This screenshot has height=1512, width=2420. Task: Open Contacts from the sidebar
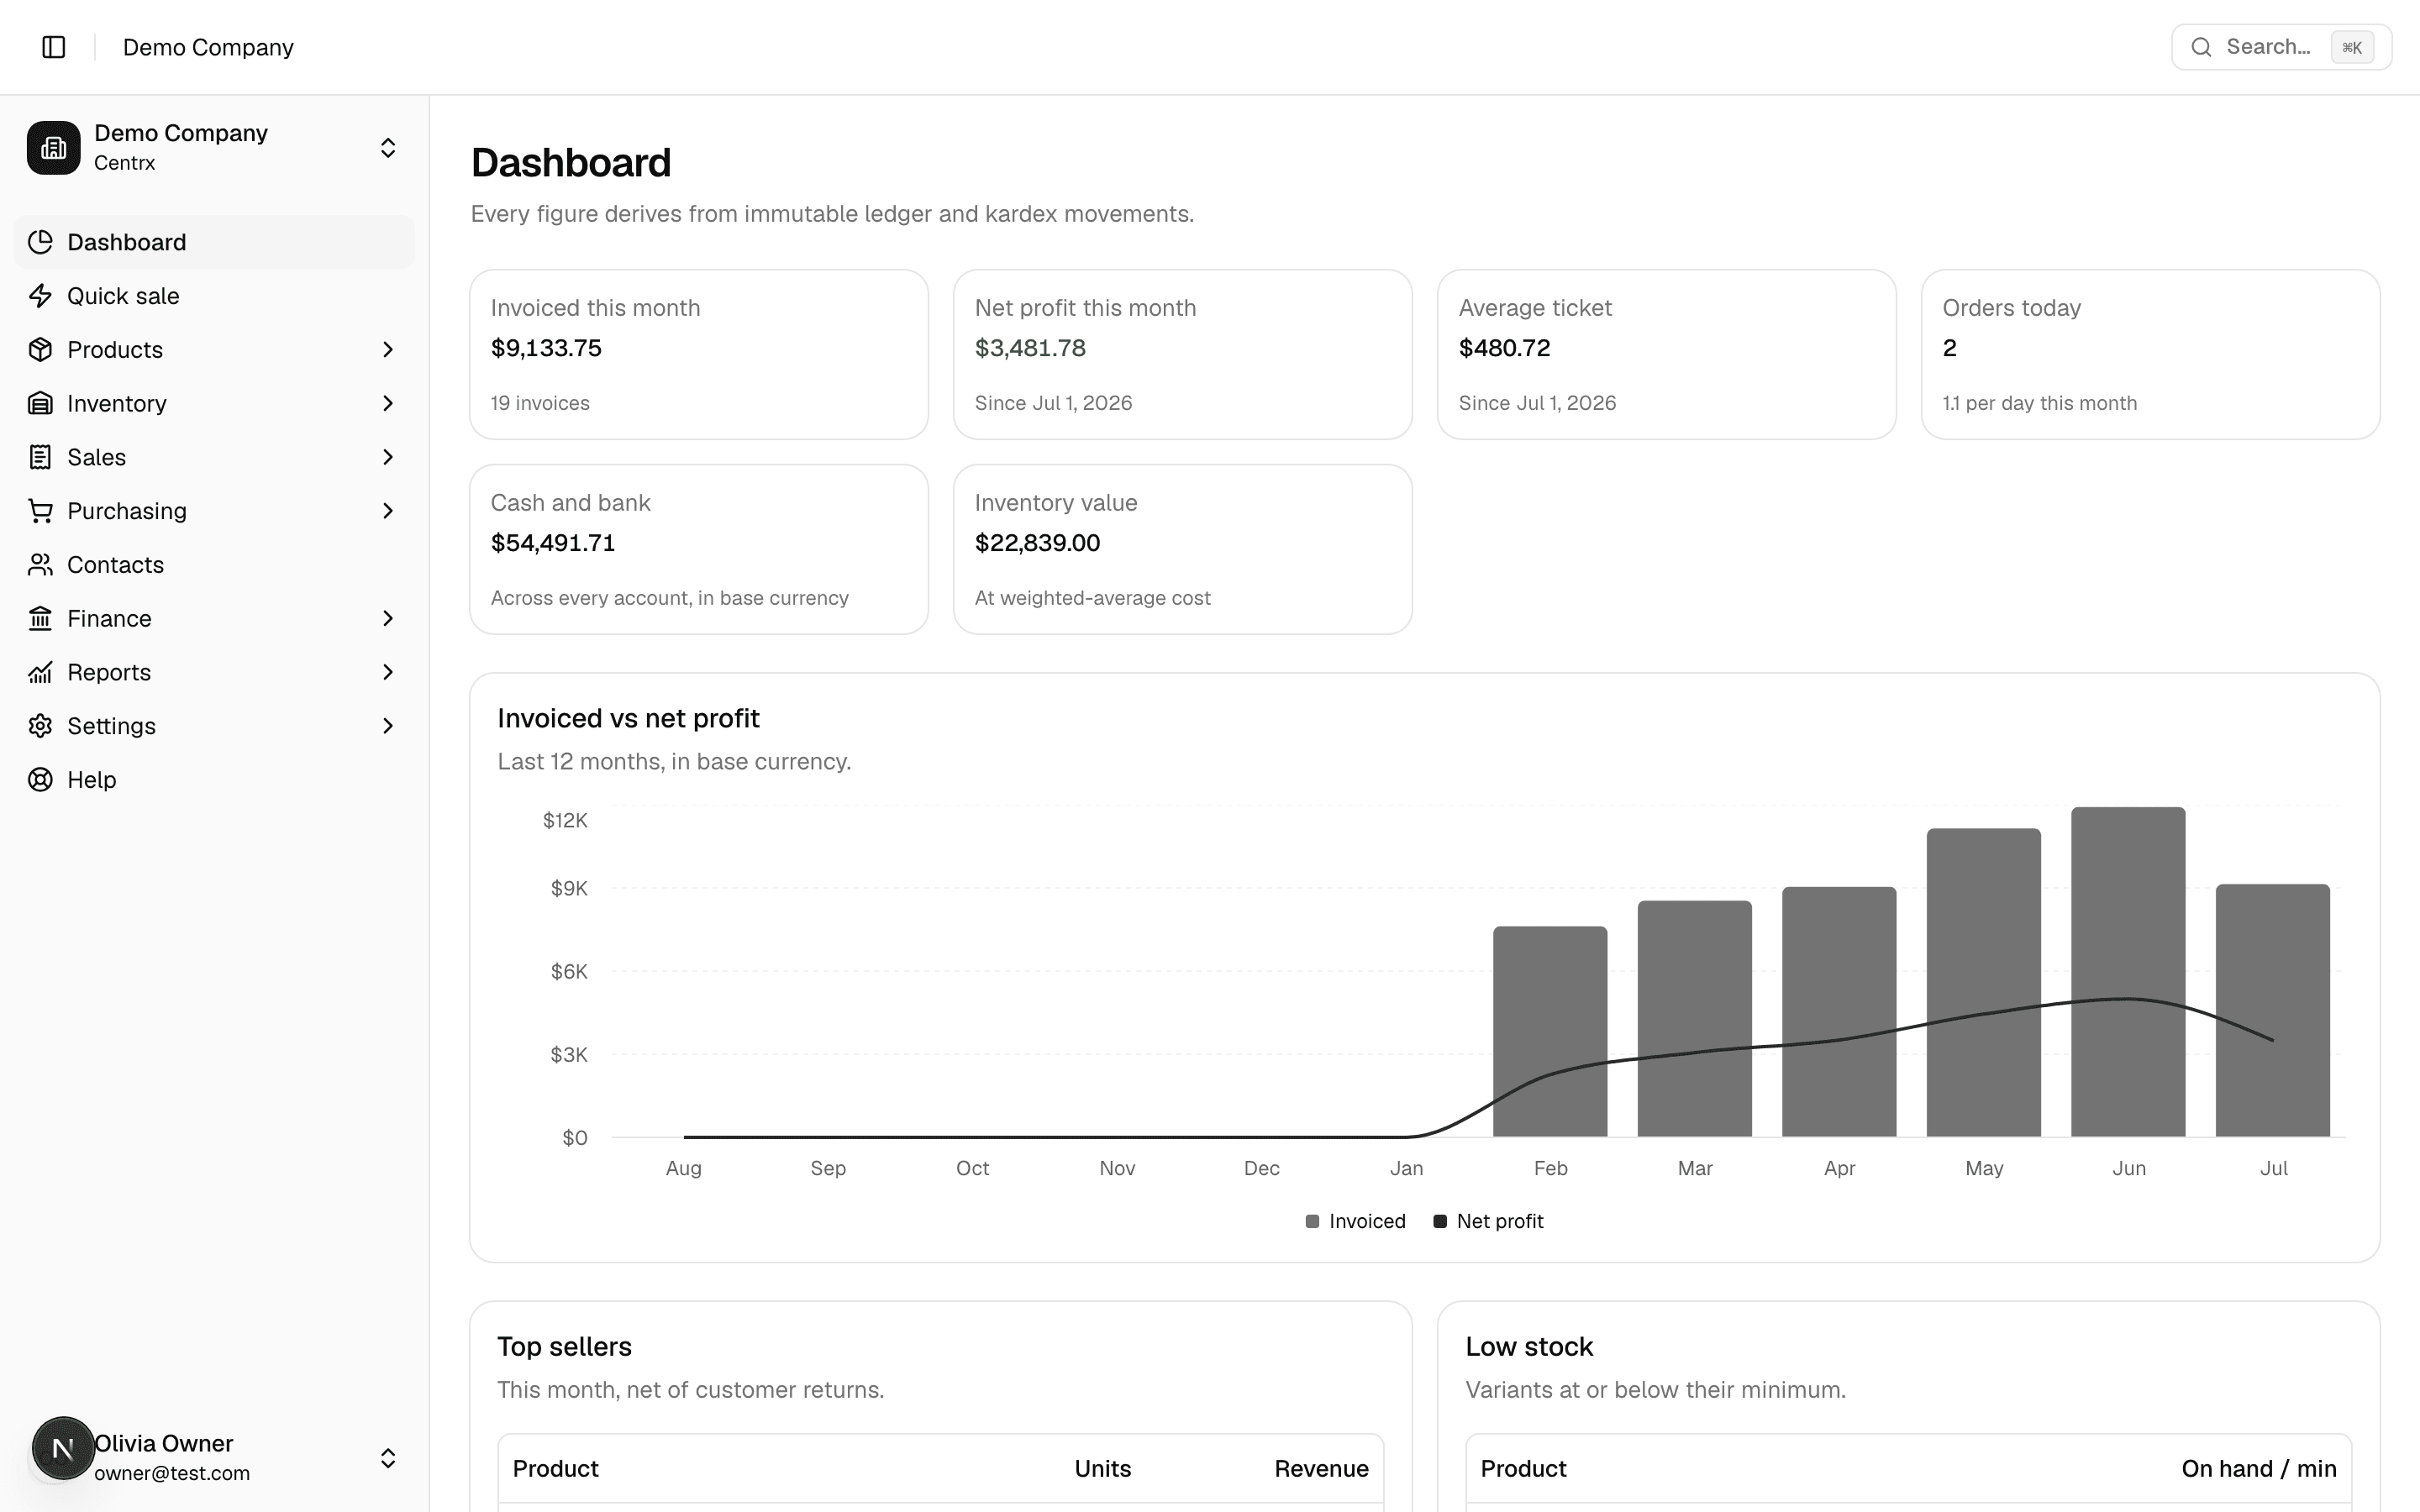[x=214, y=565]
